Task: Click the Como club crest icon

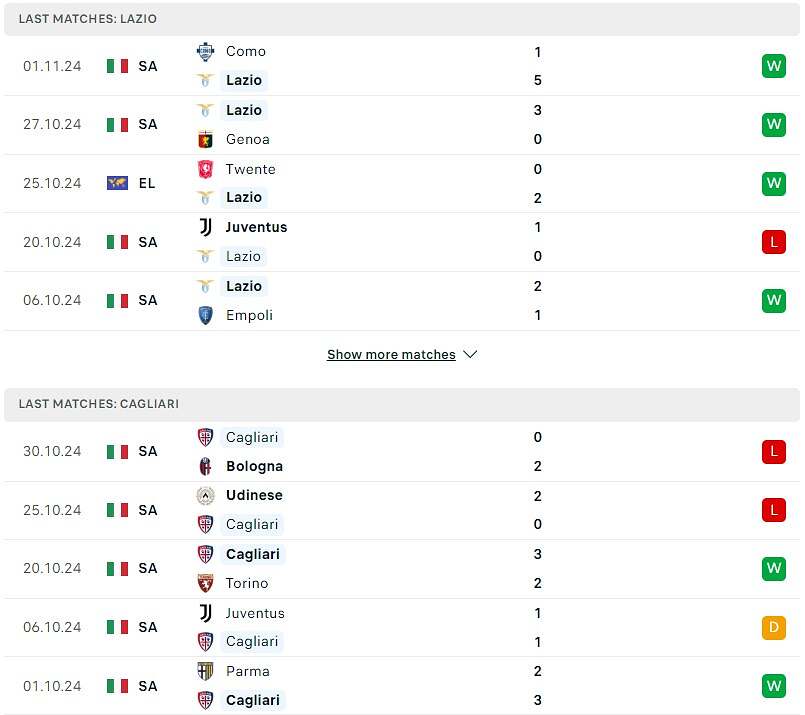Action: tap(205, 51)
